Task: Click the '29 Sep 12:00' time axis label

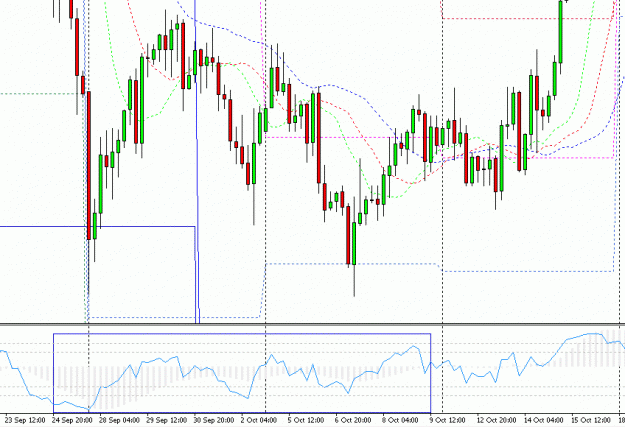Action: point(167,420)
